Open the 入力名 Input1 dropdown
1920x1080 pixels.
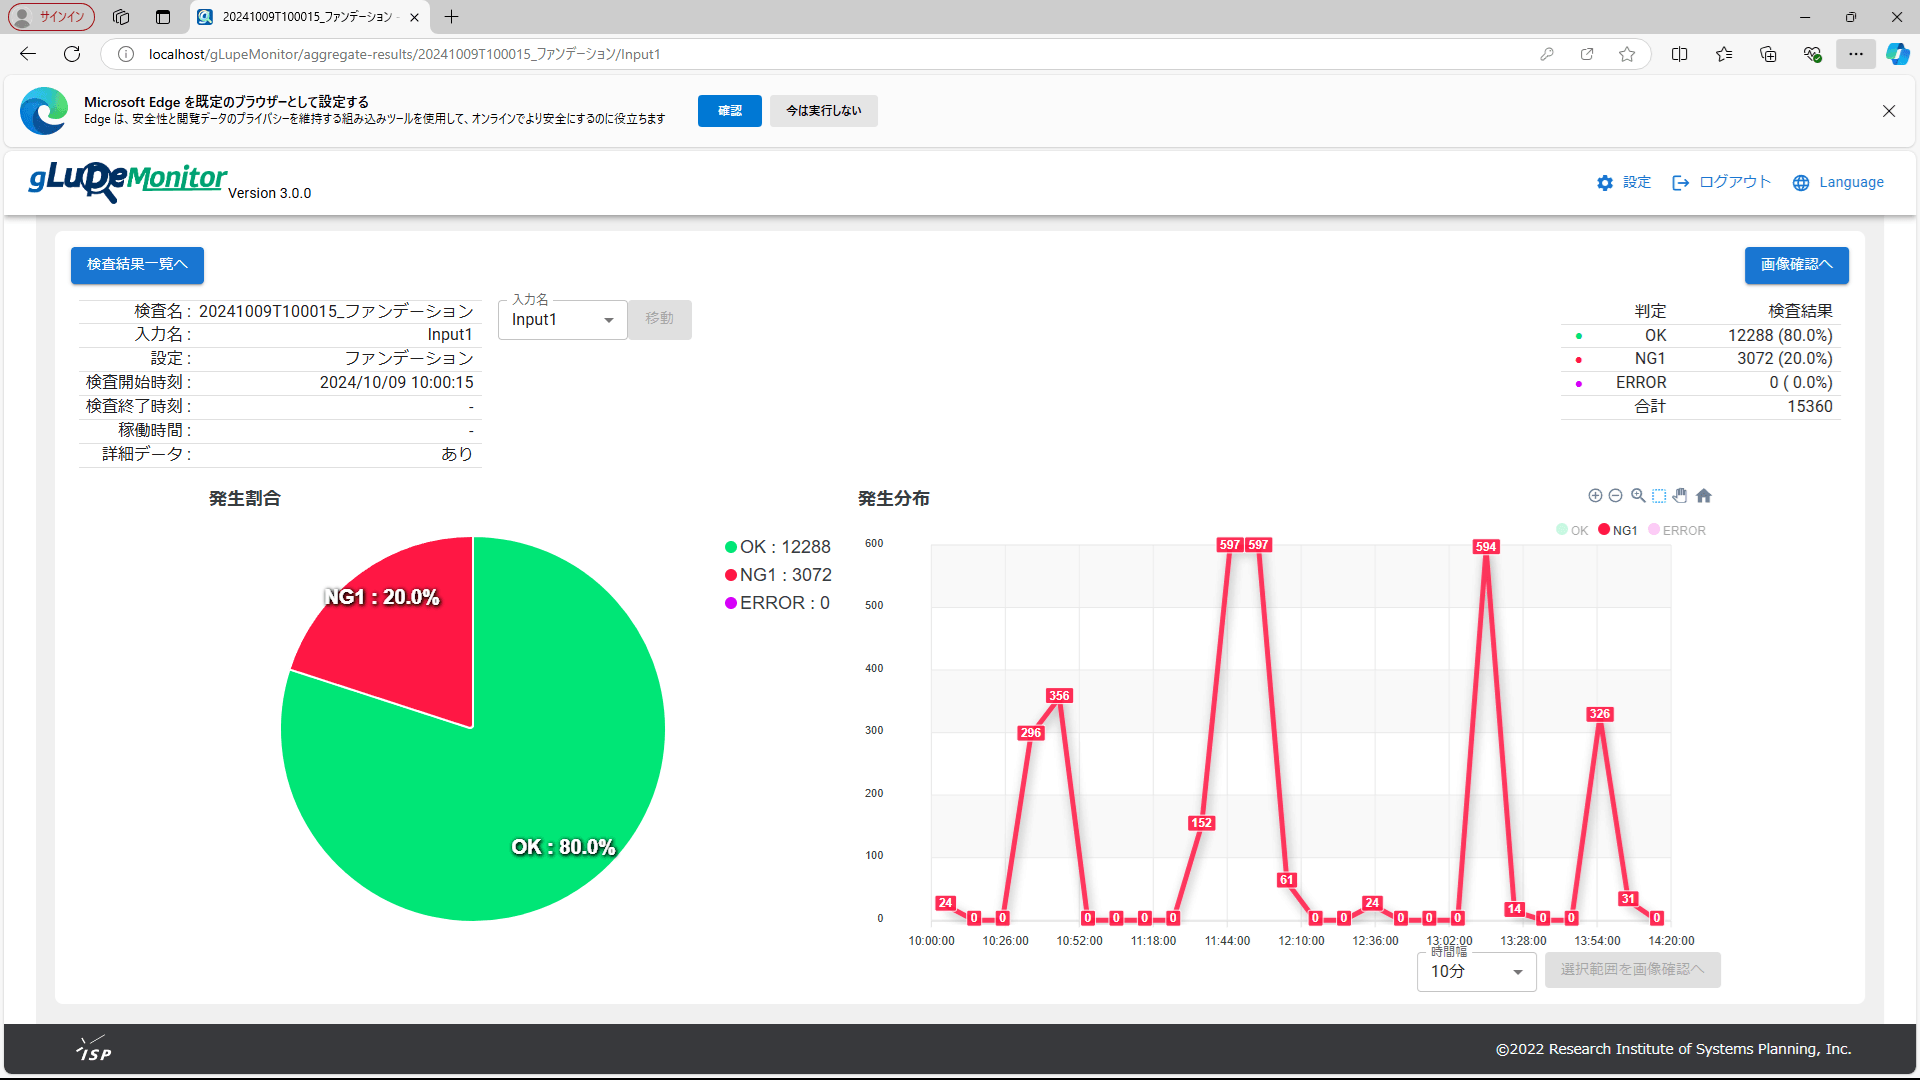(562, 320)
